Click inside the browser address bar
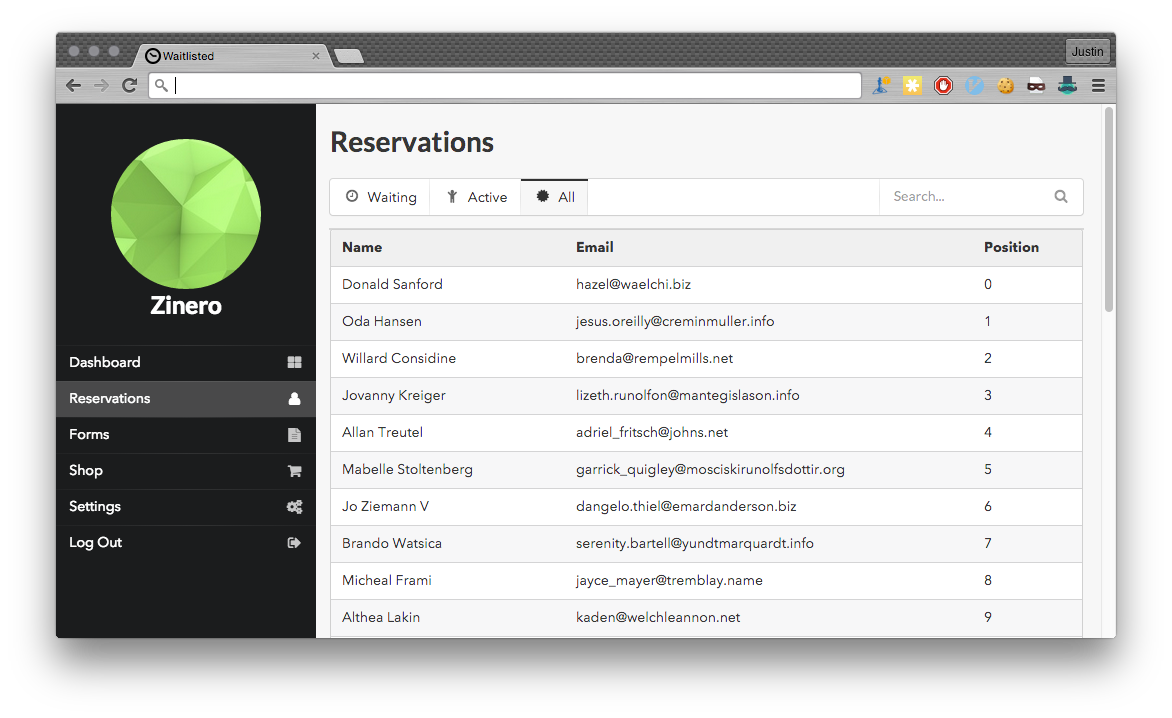 coord(500,85)
